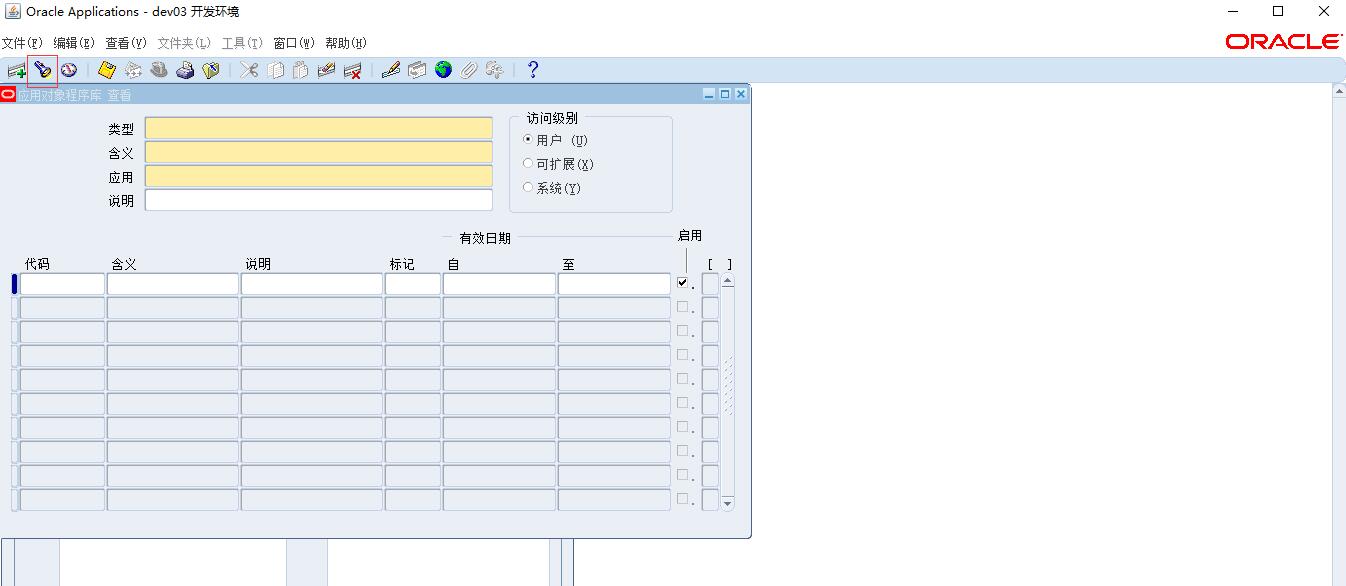Open window help question mark icon
The height and width of the screenshot is (586, 1346).
(533, 70)
